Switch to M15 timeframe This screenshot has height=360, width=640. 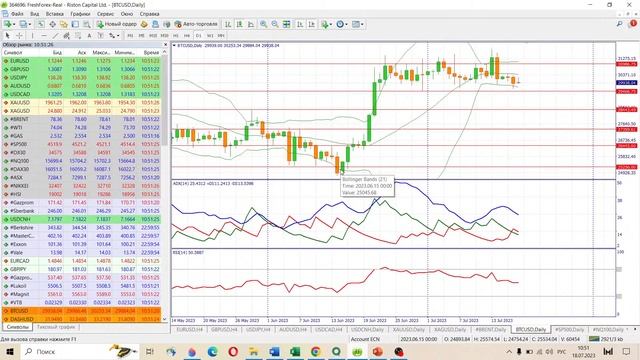pyautogui.click(x=153, y=36)
